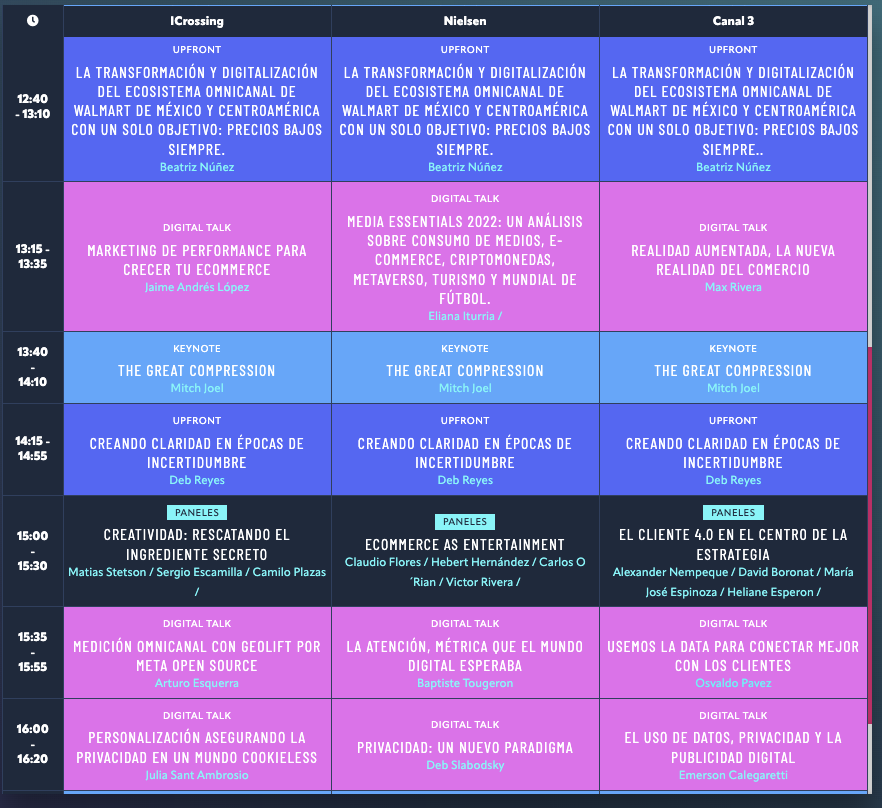The image size is (882, 808).
Task: Open 'La atención, métrica que el mundo digital esperaba'
Action: tap(465, 656)
